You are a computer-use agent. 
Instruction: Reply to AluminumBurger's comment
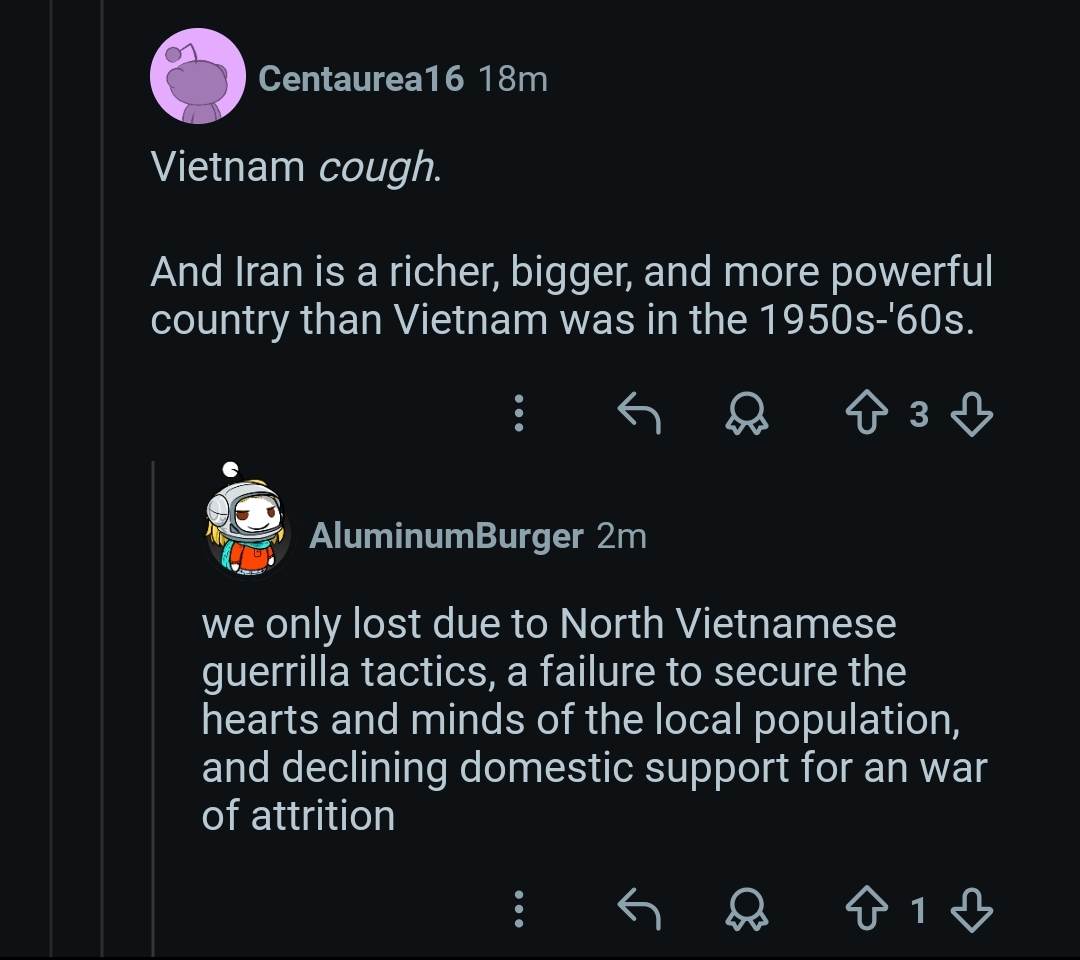point(639,909)
